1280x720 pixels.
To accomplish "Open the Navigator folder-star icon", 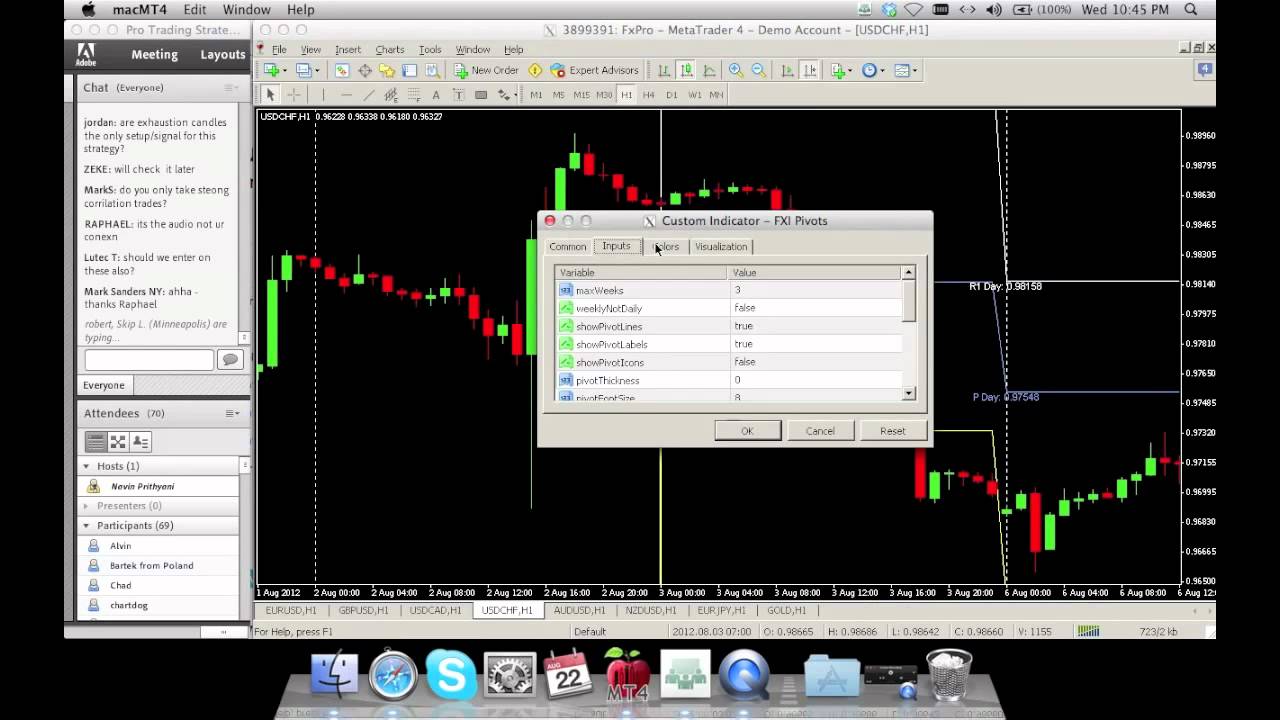I will [387, 70].
